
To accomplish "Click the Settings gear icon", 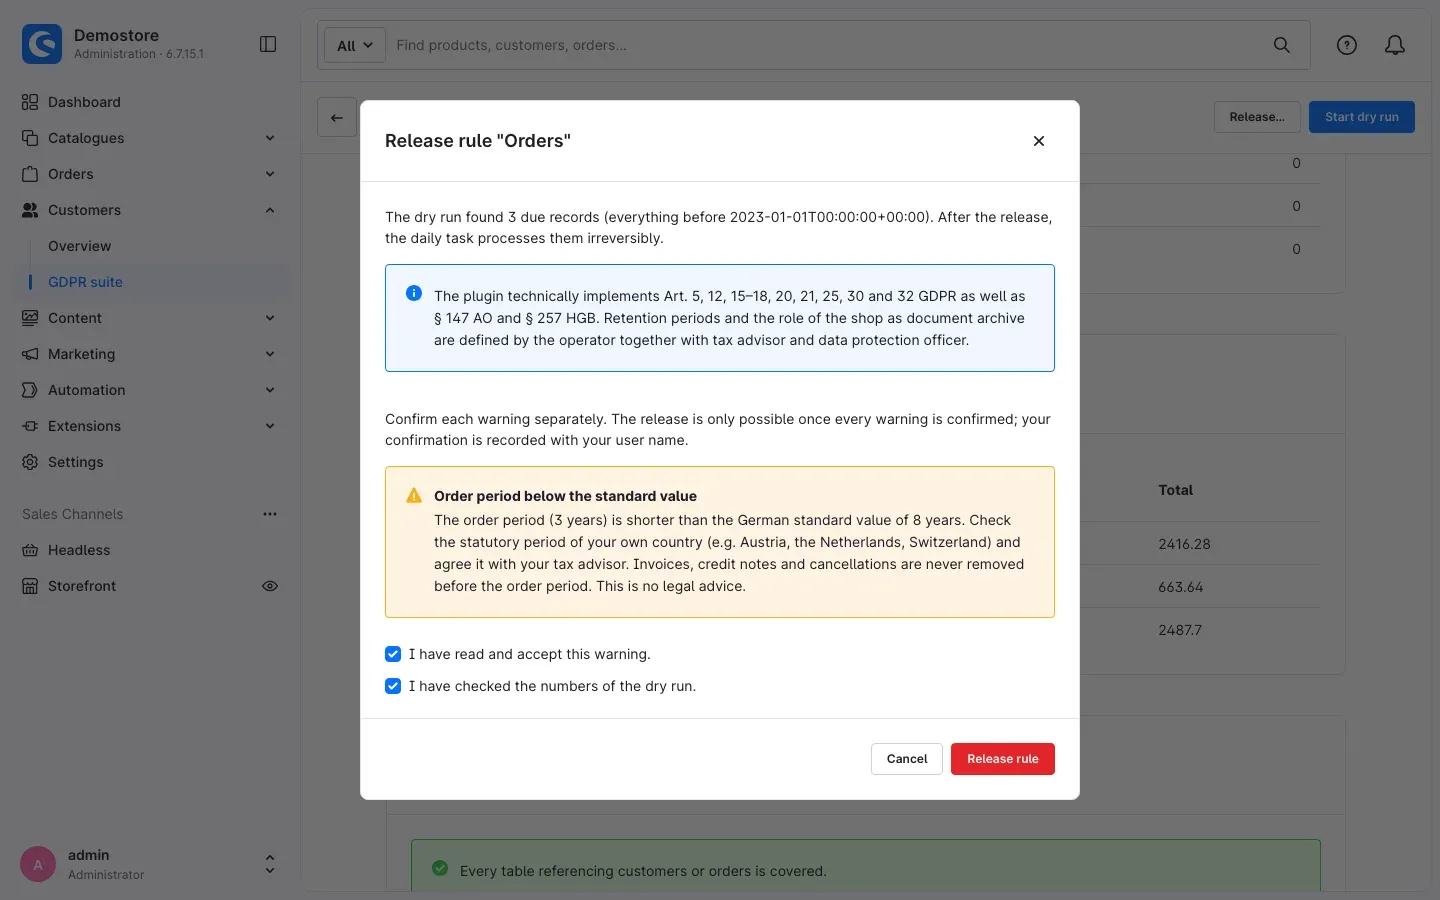I will click(x=30, y=462).
